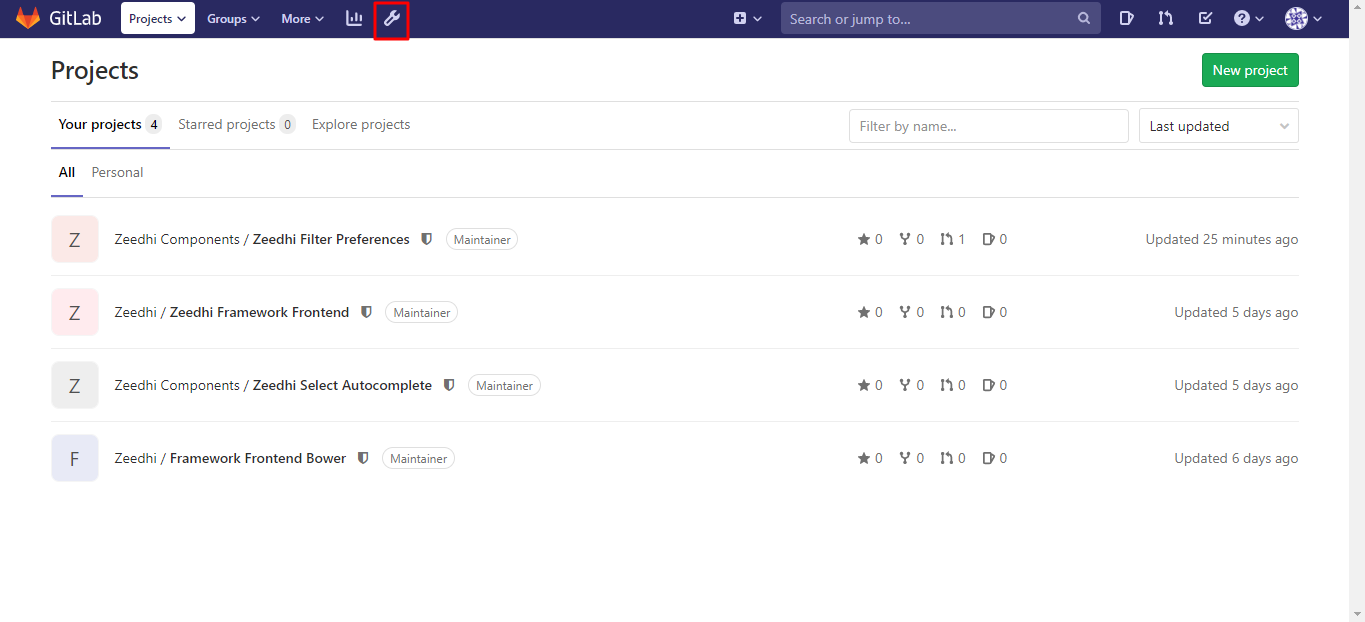The image size is (1365, 622).
Task: Open merge requests count on Framework Frontend Bower
Action: 953,458
